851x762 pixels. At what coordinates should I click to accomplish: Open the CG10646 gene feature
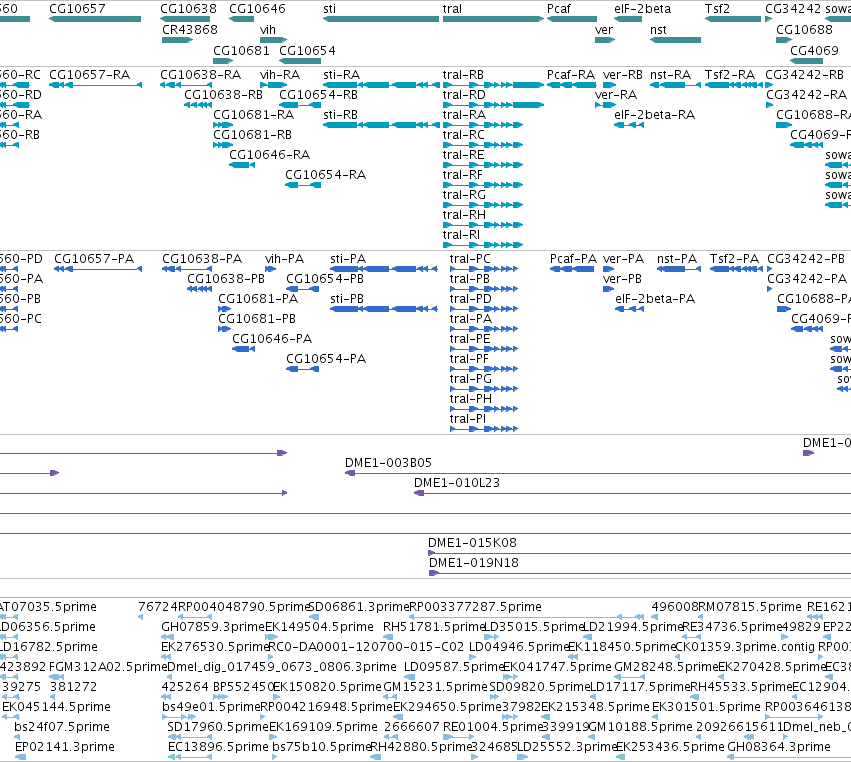pyautogui.click(x=242, y=19)
